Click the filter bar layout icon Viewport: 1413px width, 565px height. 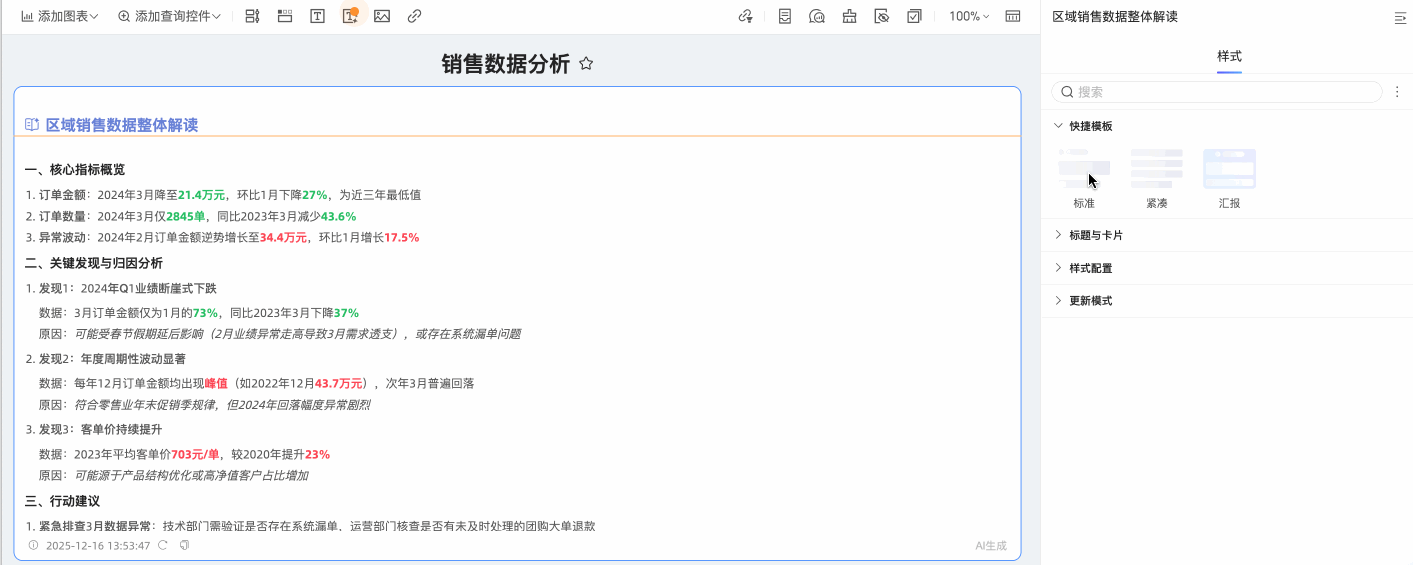pos(252,16)
